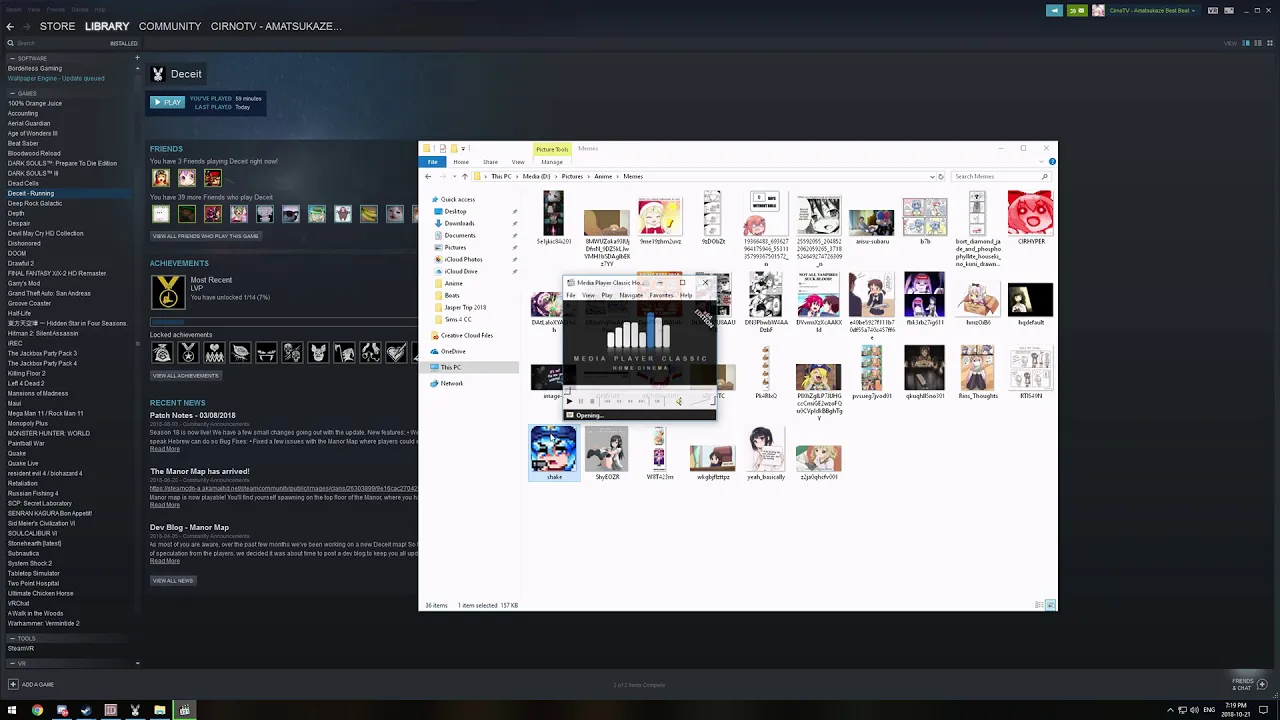Viewport: 1280px width, 720px height.
Task: Select Deep Rock Galactic in library
Action: 35,203
